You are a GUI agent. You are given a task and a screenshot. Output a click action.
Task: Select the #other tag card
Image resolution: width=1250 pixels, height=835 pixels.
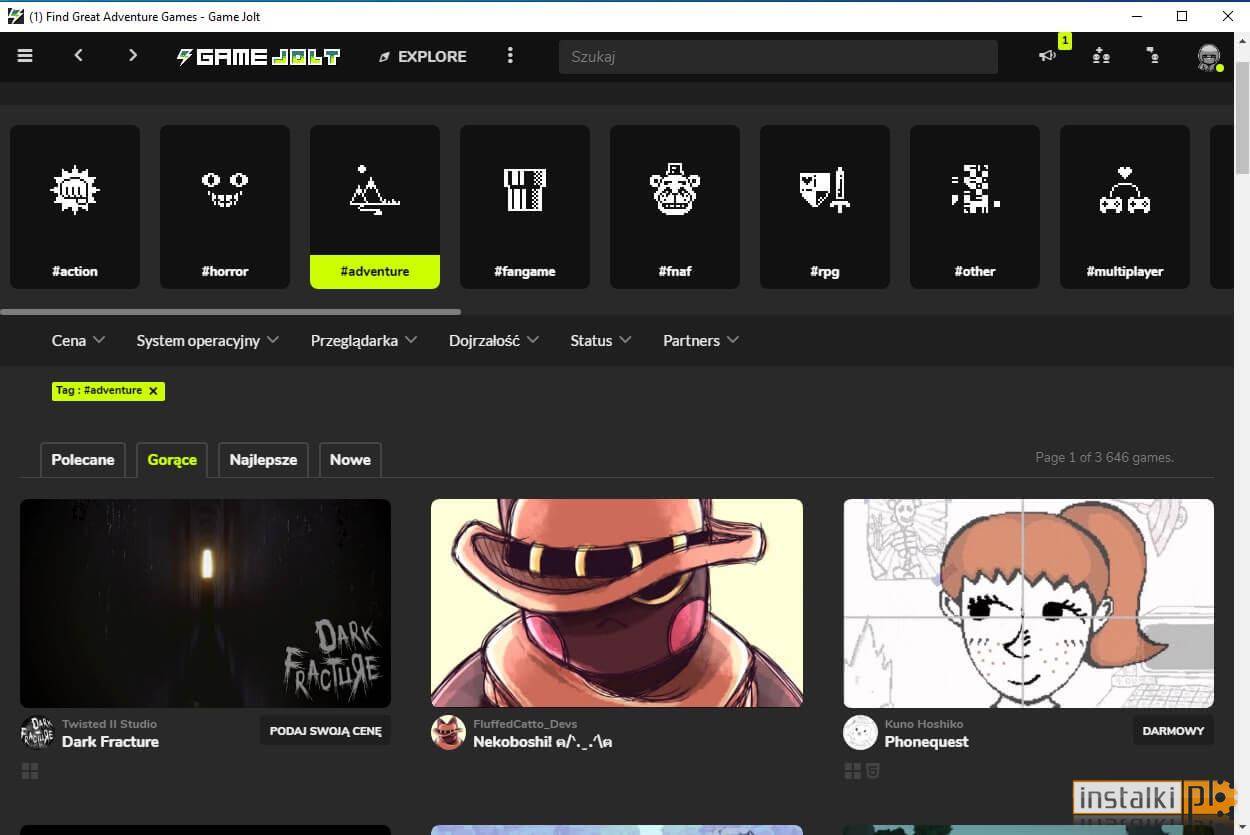(975, 207)
